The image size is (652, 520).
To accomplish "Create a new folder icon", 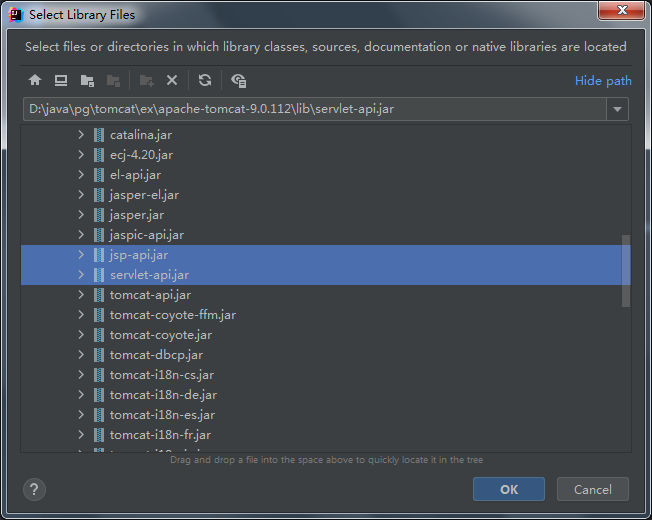I will 146,80.
